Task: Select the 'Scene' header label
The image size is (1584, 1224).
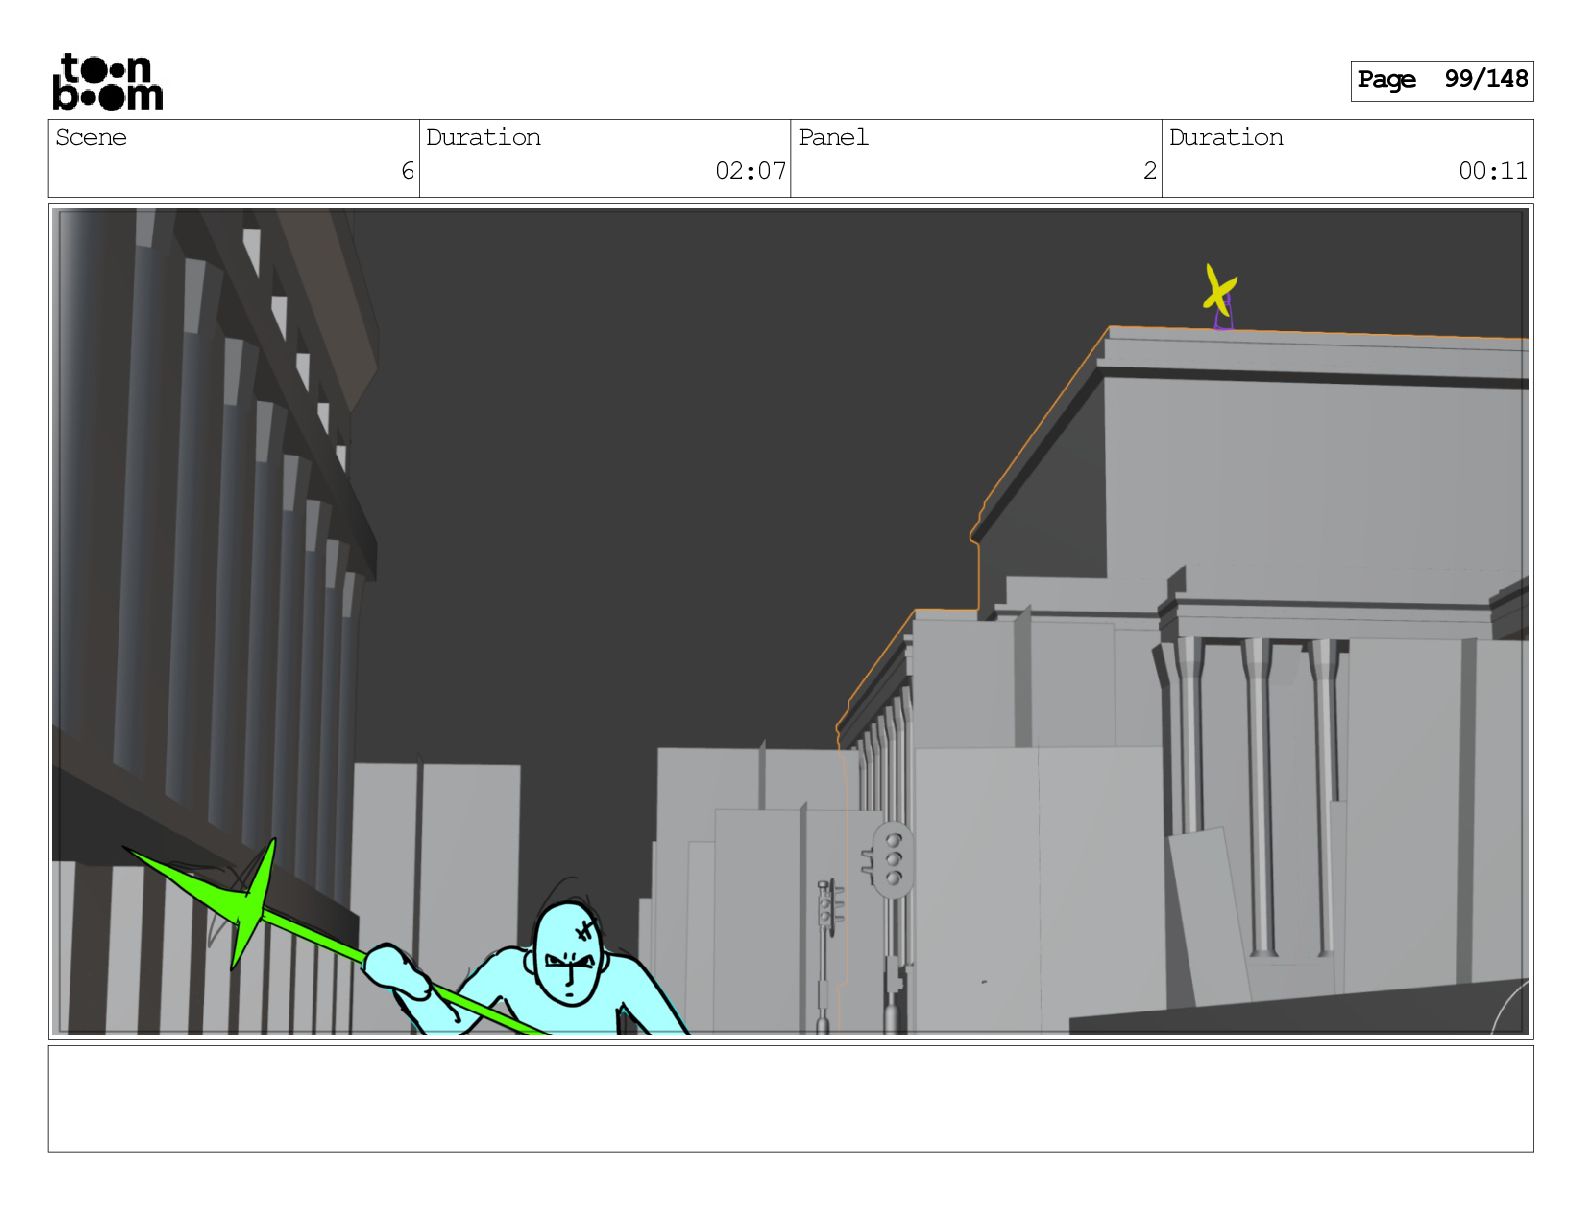Action: (91, 138)
